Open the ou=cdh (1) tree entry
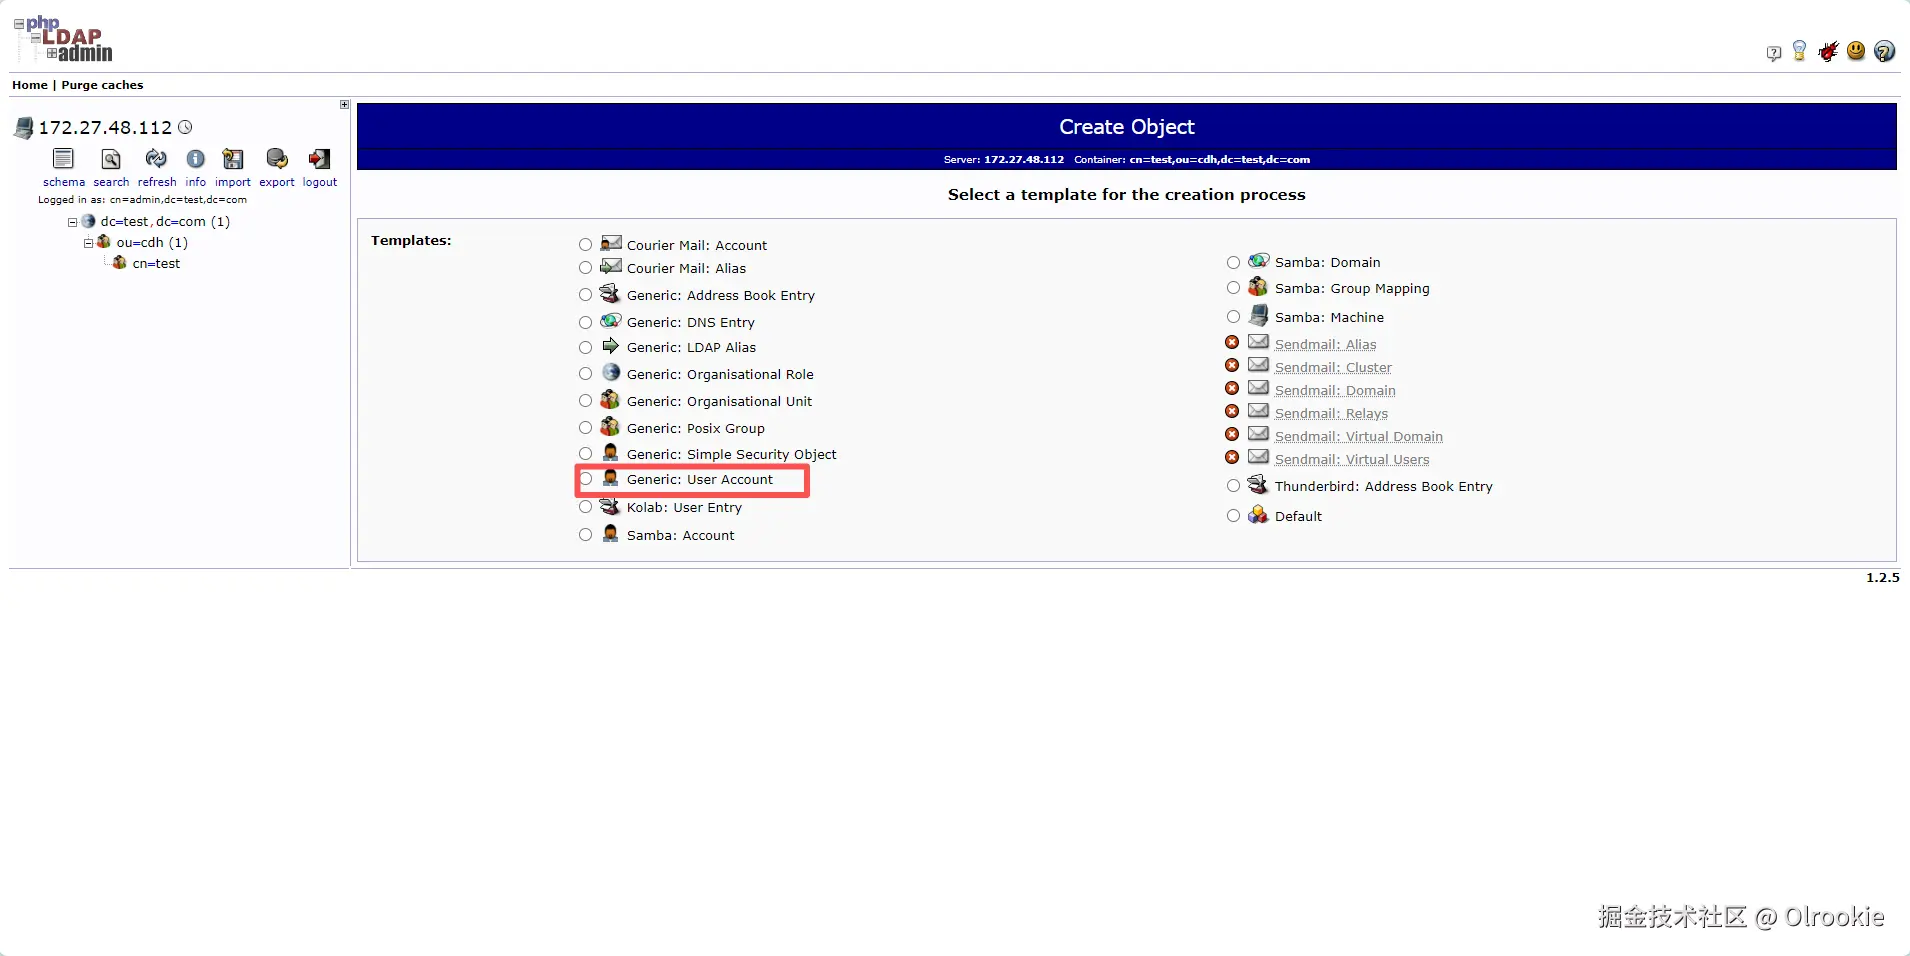Screen dimensions: 1910x956 click(152, 243)
